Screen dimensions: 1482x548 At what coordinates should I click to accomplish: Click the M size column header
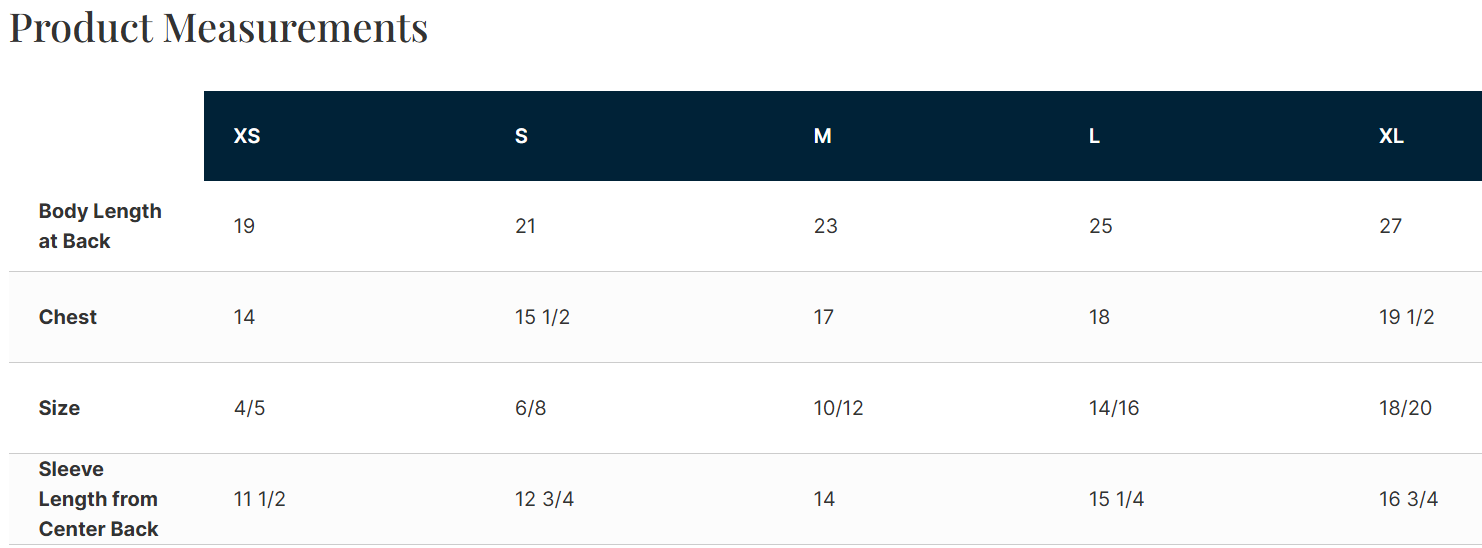823,136
